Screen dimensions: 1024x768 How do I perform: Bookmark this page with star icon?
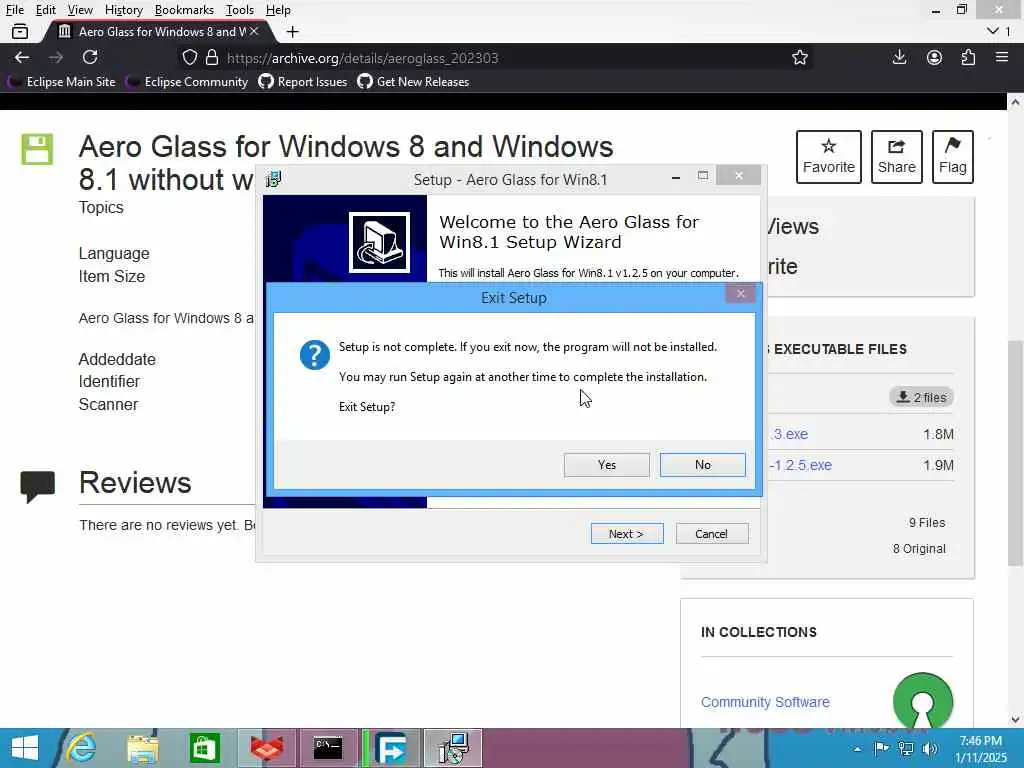point(799,58)
